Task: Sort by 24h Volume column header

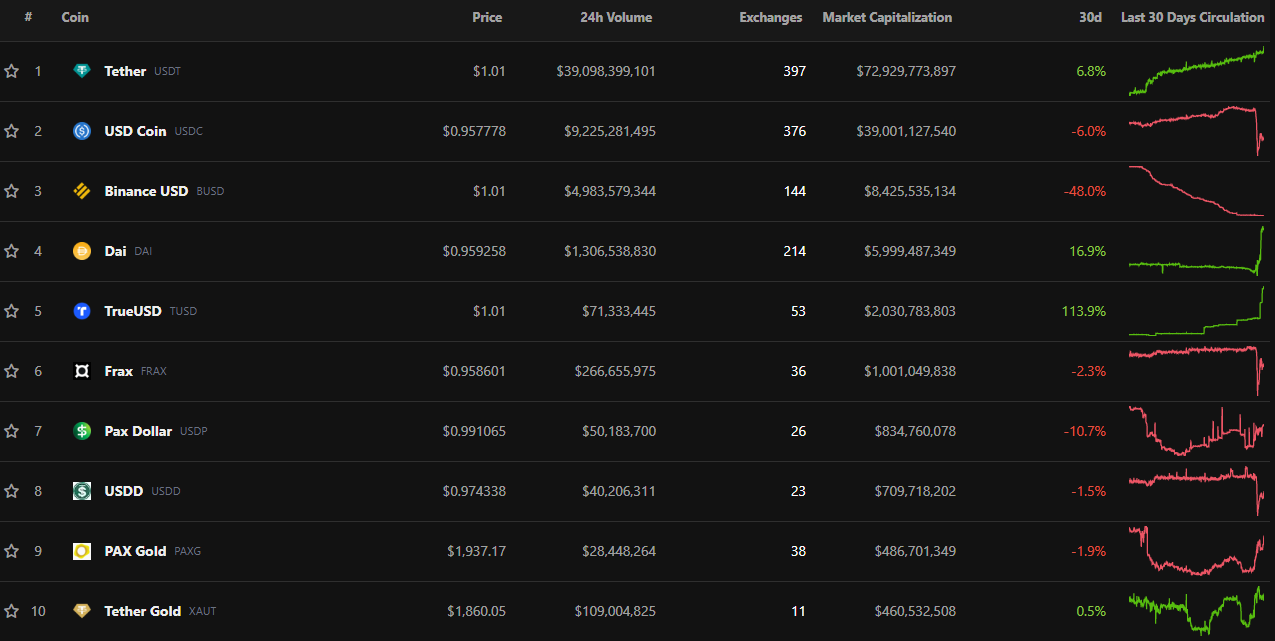Action: tap(616, 17)
